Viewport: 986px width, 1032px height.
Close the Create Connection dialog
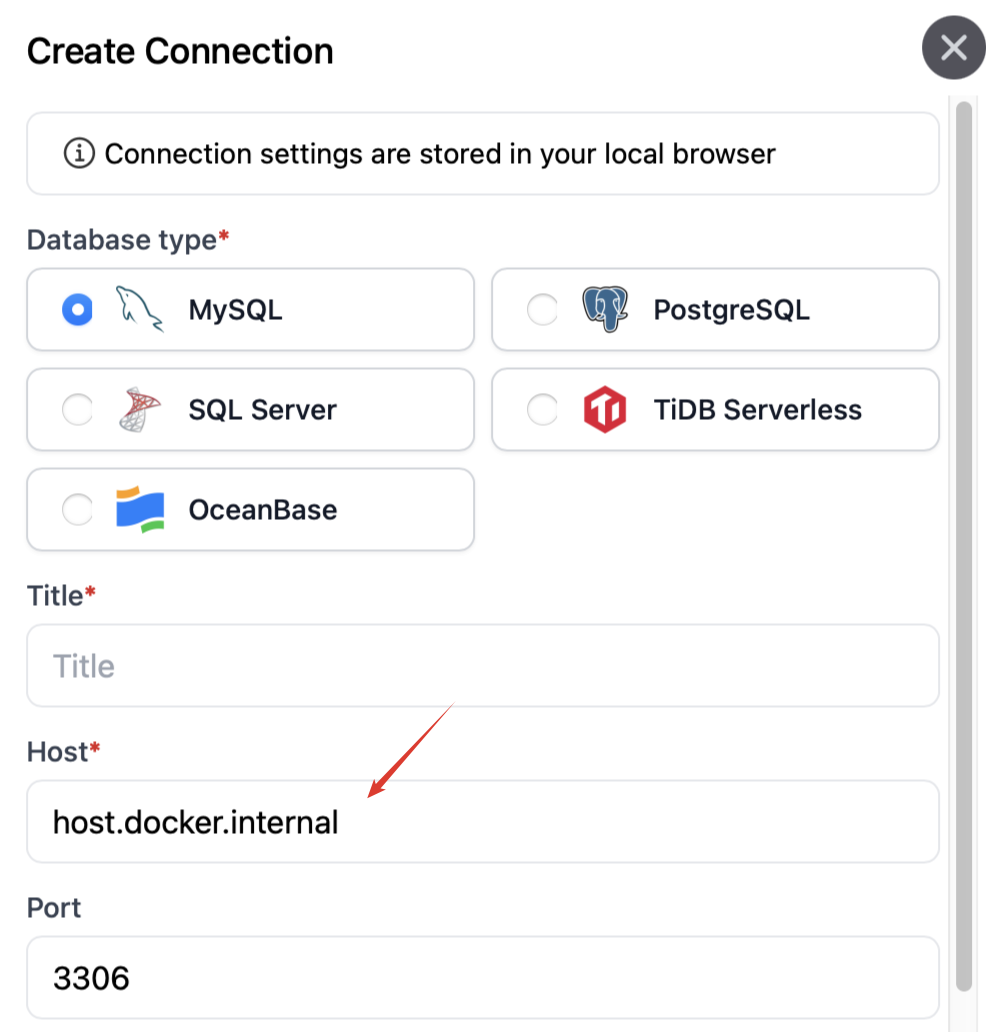[953, 47]
